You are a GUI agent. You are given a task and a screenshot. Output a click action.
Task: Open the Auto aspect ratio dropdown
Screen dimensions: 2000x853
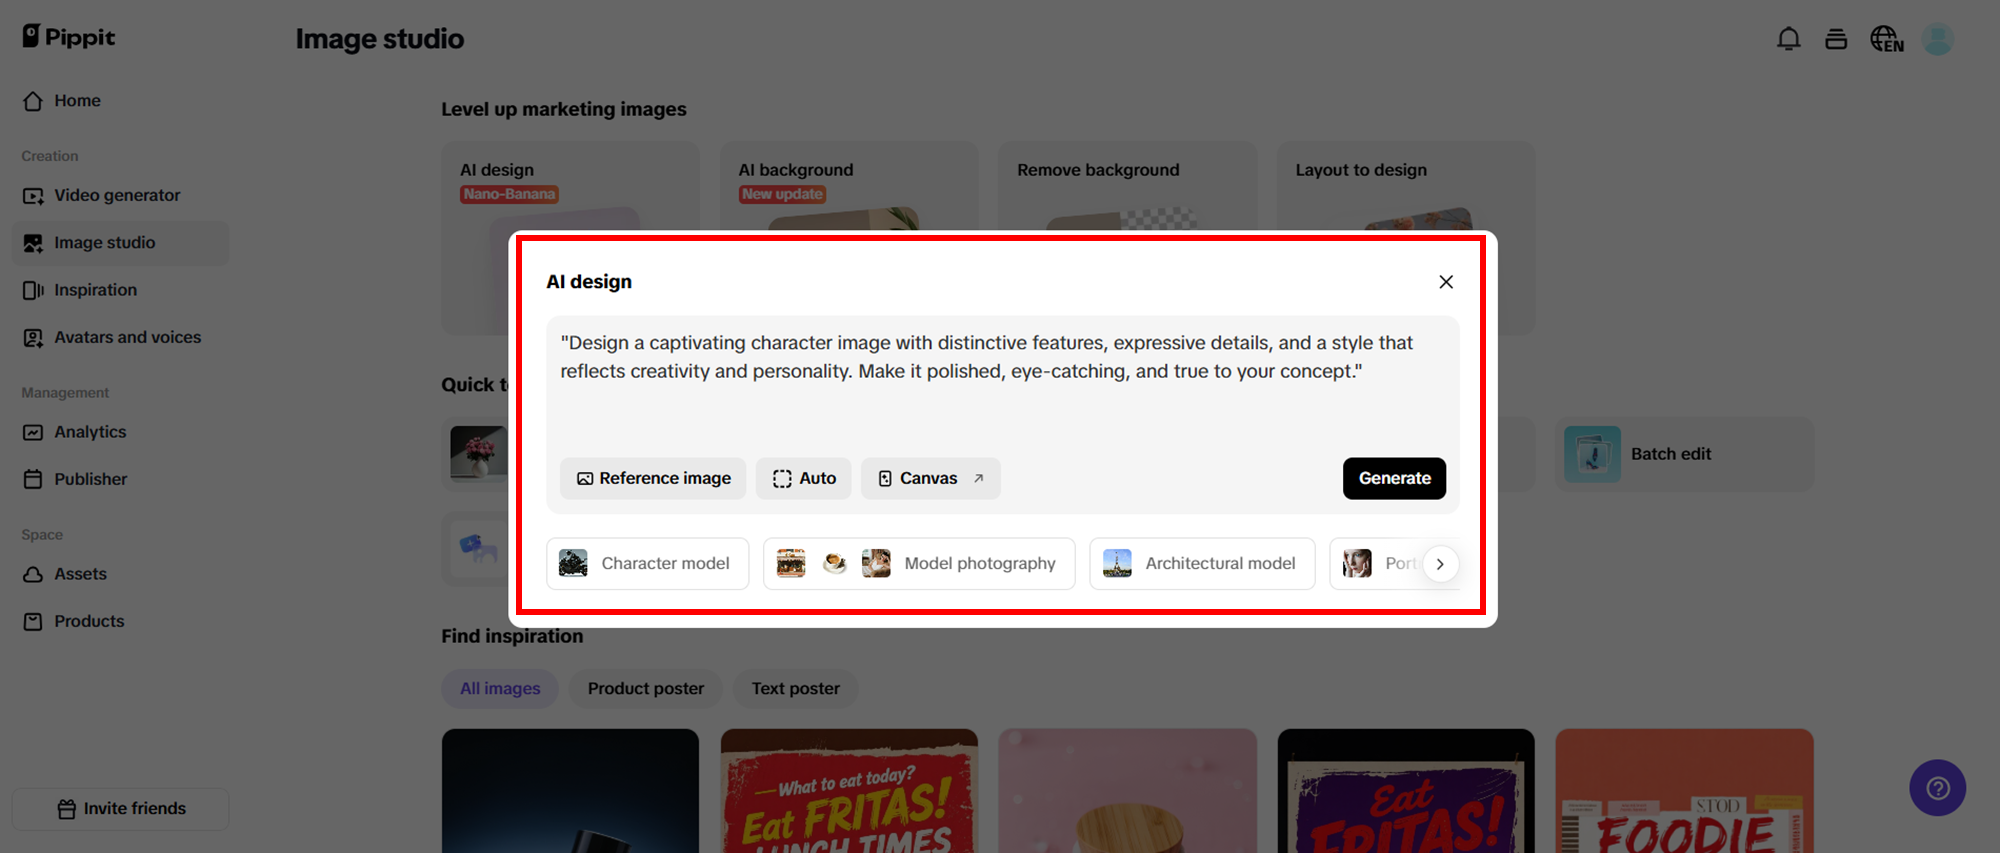[803, 479]
